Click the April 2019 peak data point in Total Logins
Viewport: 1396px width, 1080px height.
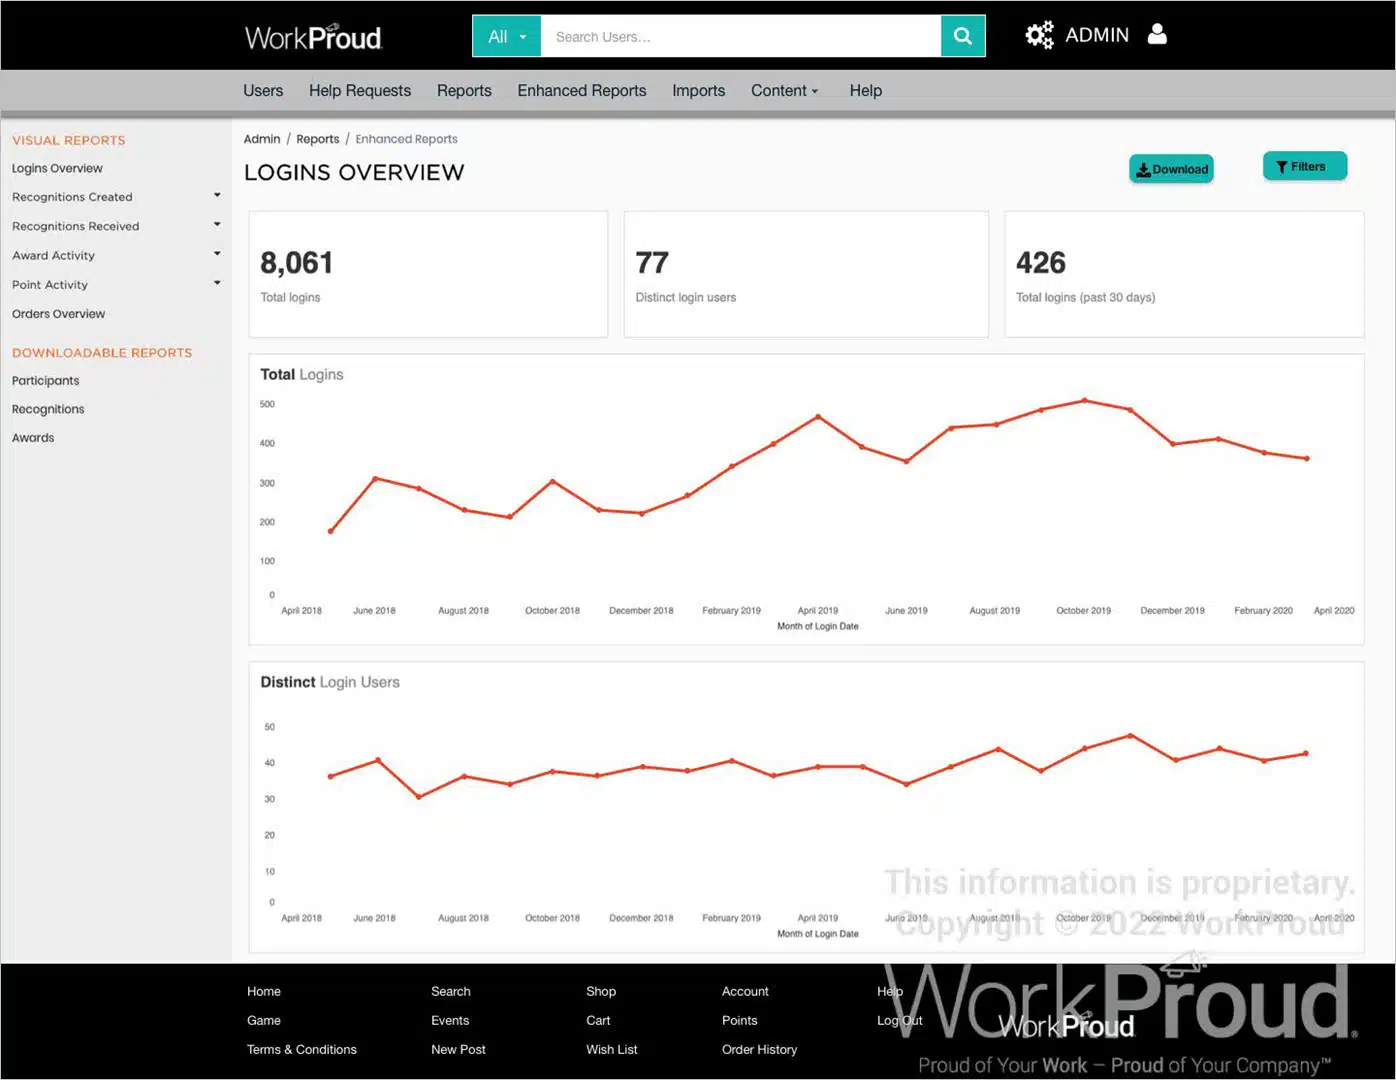click(x=818, y=416)
